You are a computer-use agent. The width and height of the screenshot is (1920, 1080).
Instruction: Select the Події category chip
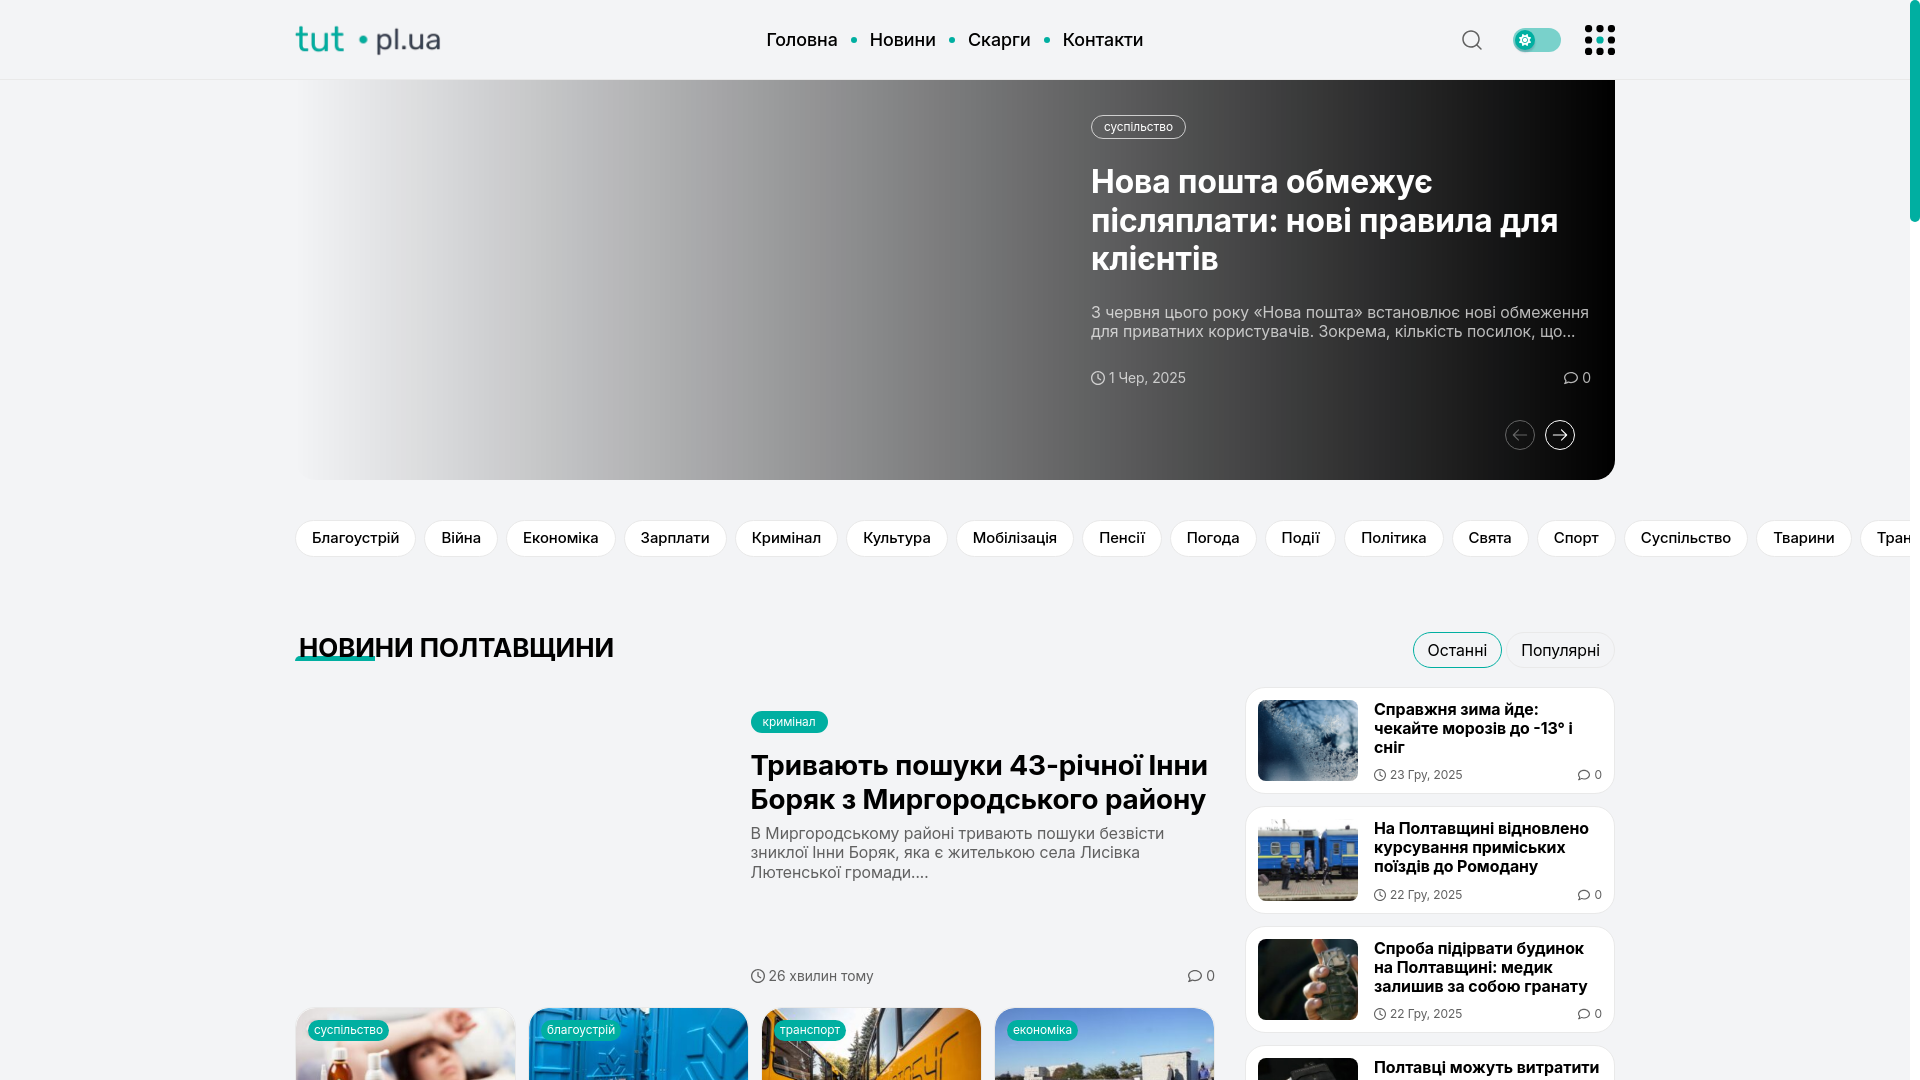coord(1300,538)
